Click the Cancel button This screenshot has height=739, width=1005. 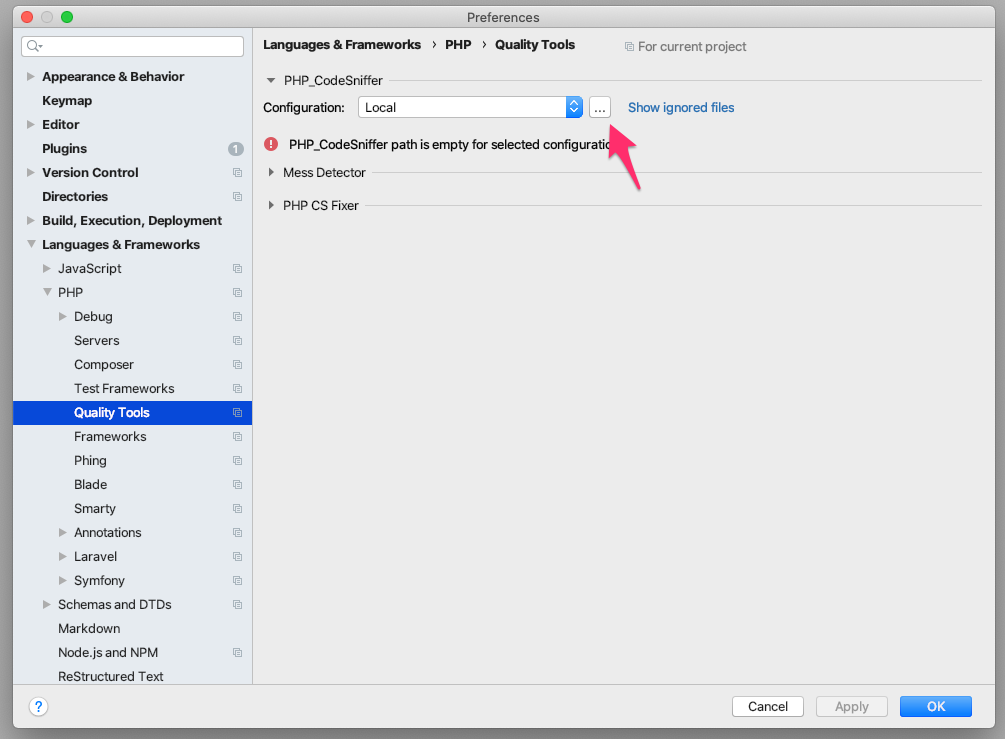coord(767,706)
